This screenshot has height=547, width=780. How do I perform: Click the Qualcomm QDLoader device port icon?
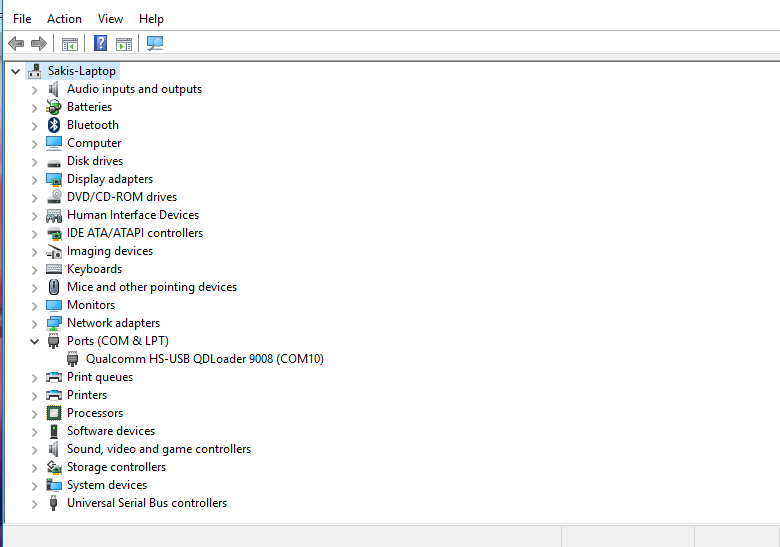pyautogui.click(x=73, y=359)
